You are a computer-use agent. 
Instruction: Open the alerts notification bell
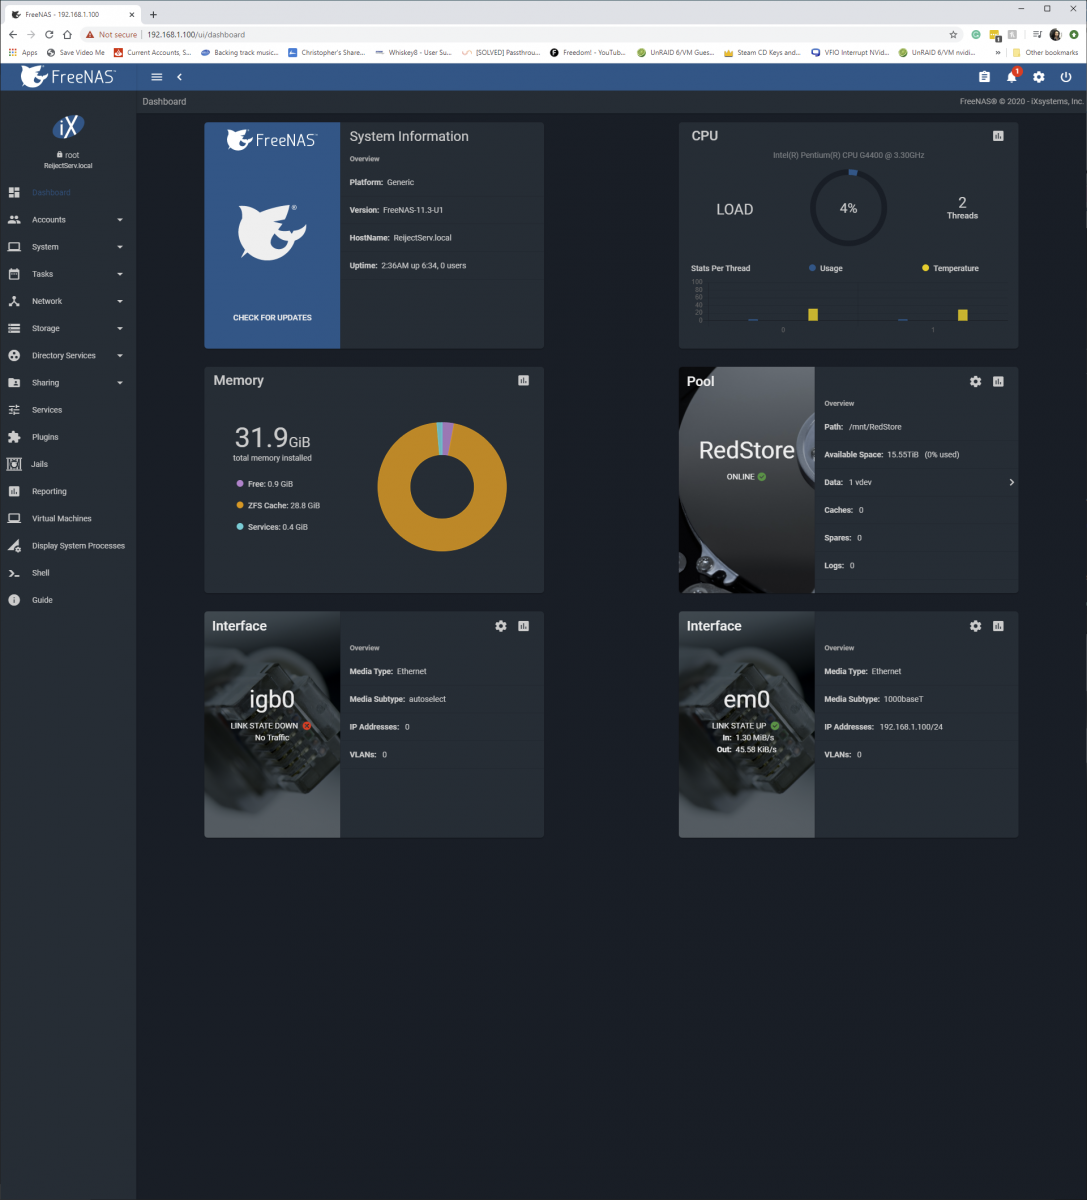(1012, 77)
